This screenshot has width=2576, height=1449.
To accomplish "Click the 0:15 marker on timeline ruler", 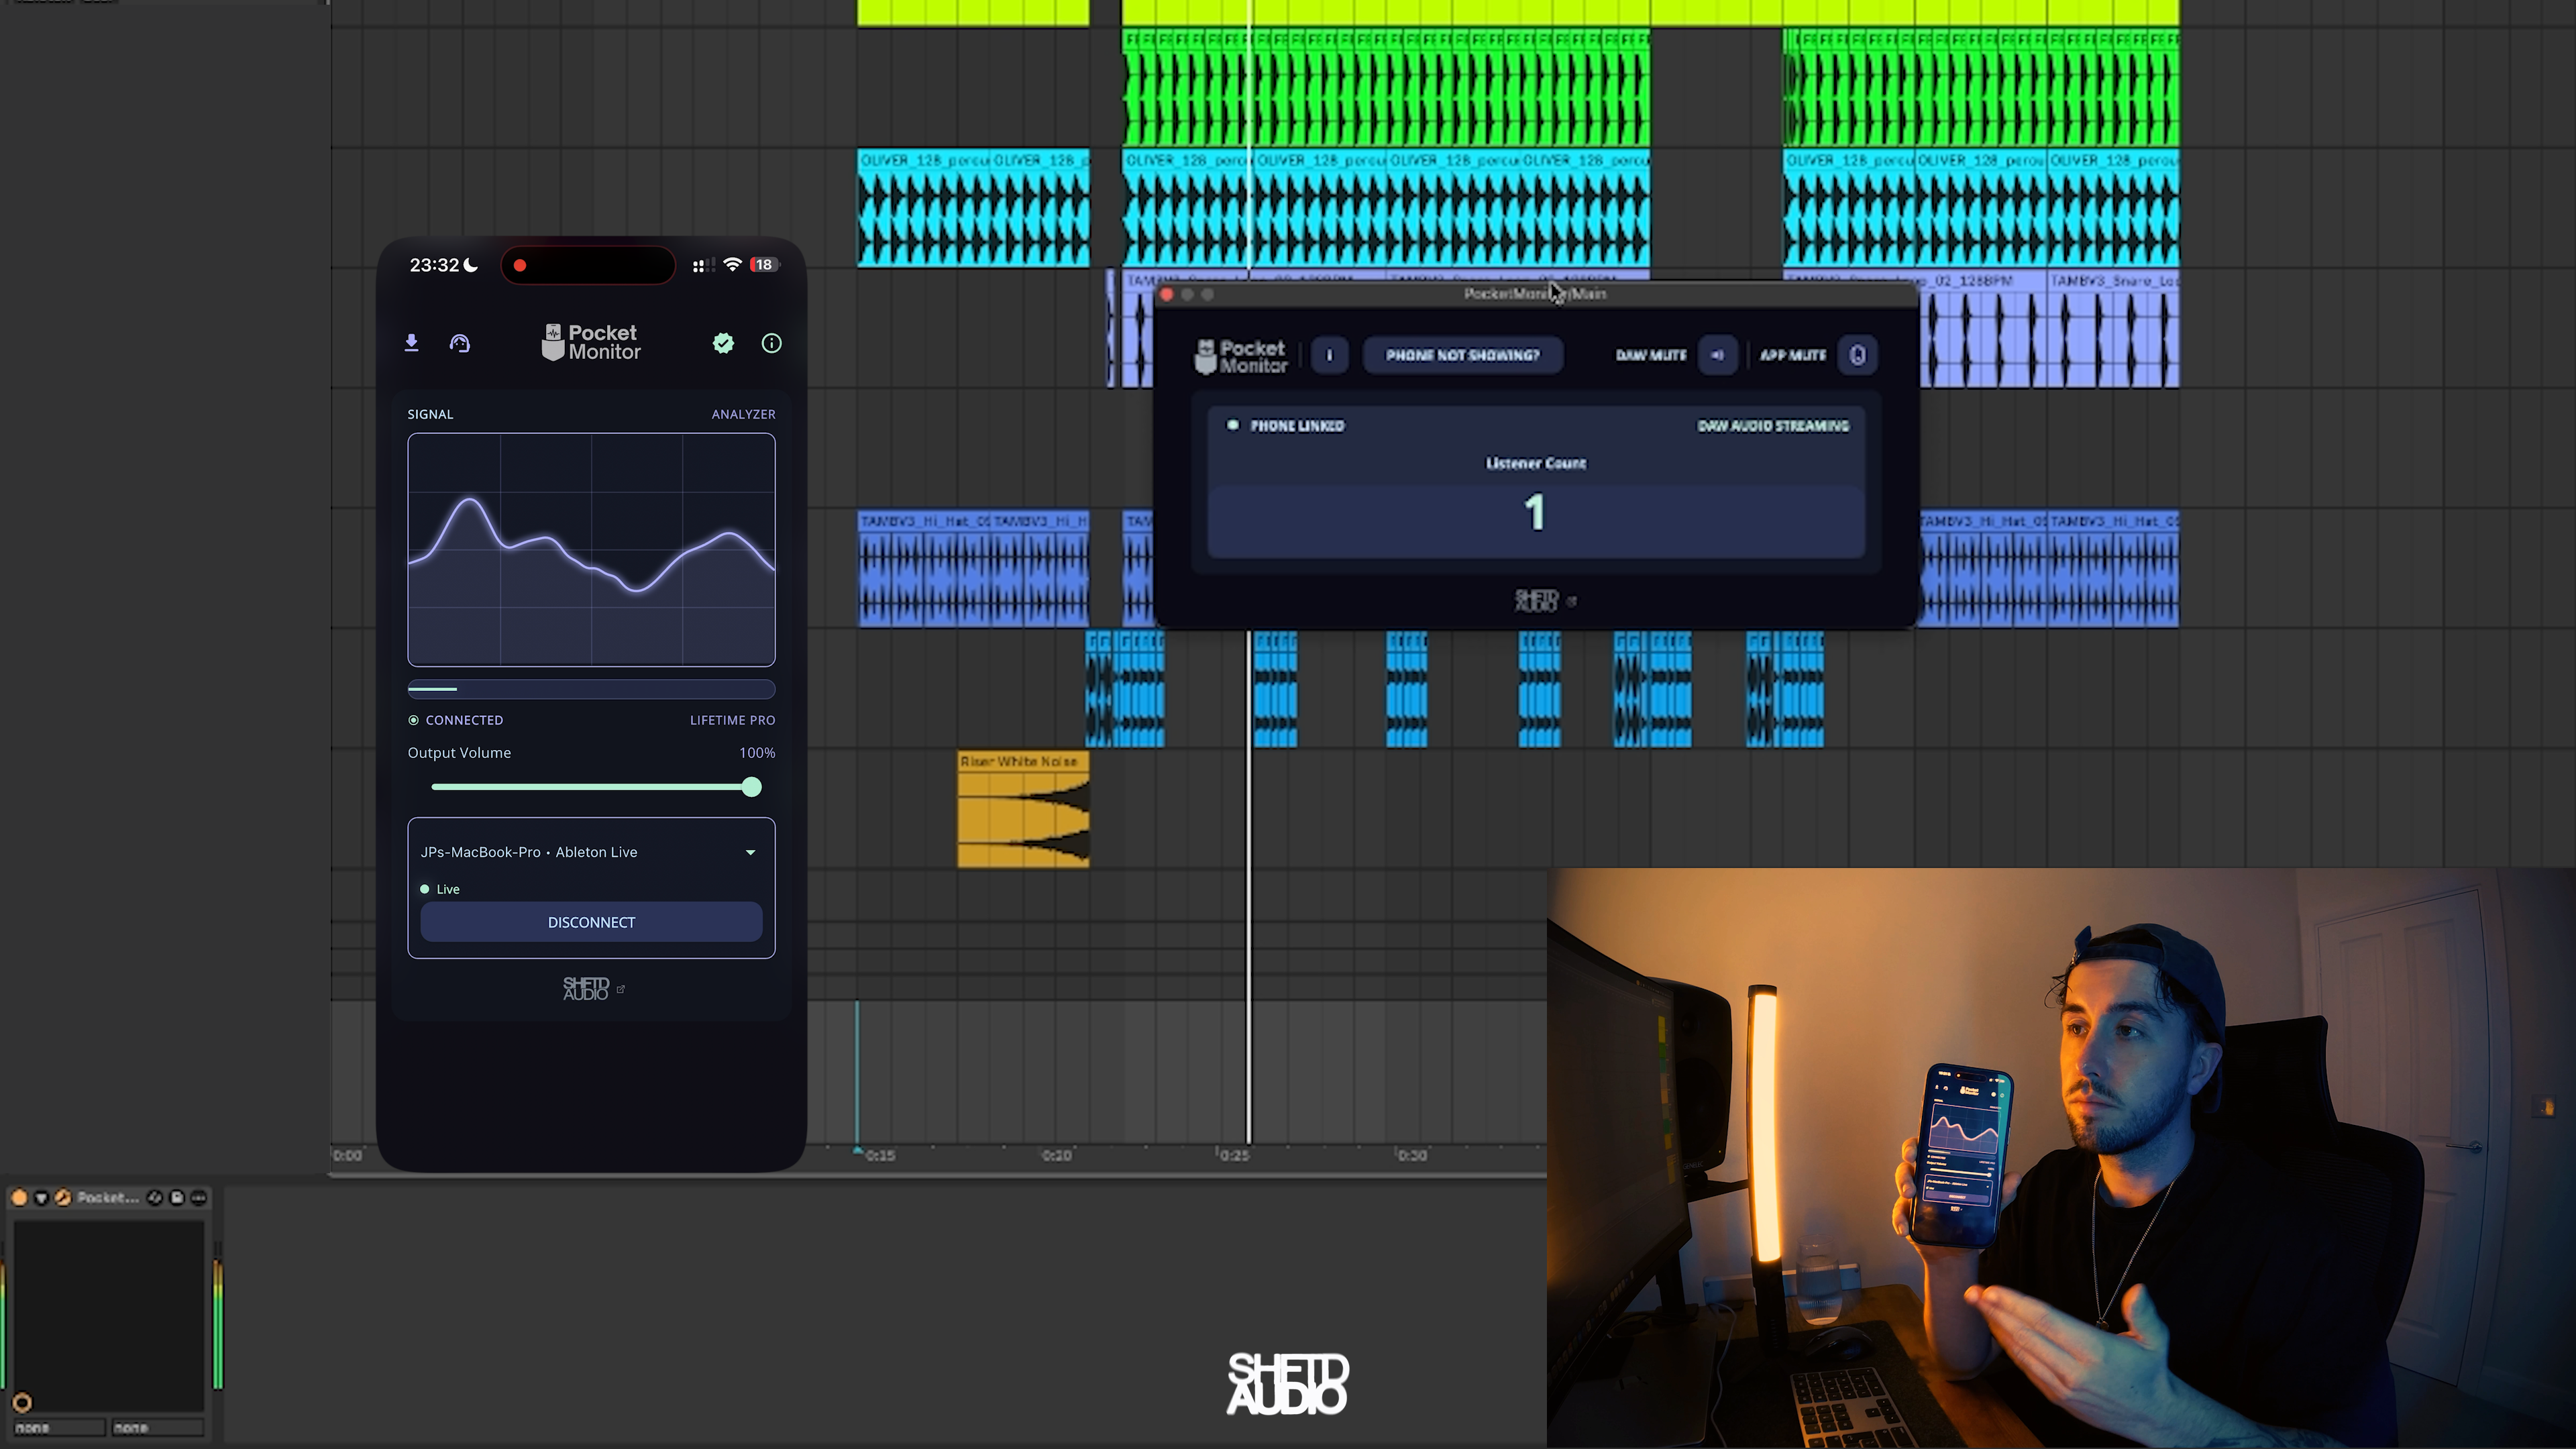I will [x=880, y=1155].
